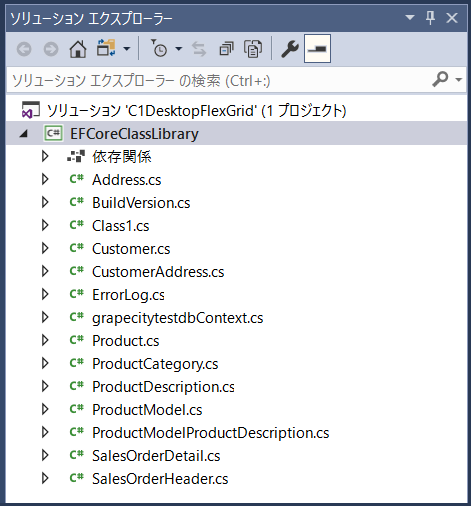Click C# icon beside Product.cs
The image size is (471, 506).
pos(77,340)
